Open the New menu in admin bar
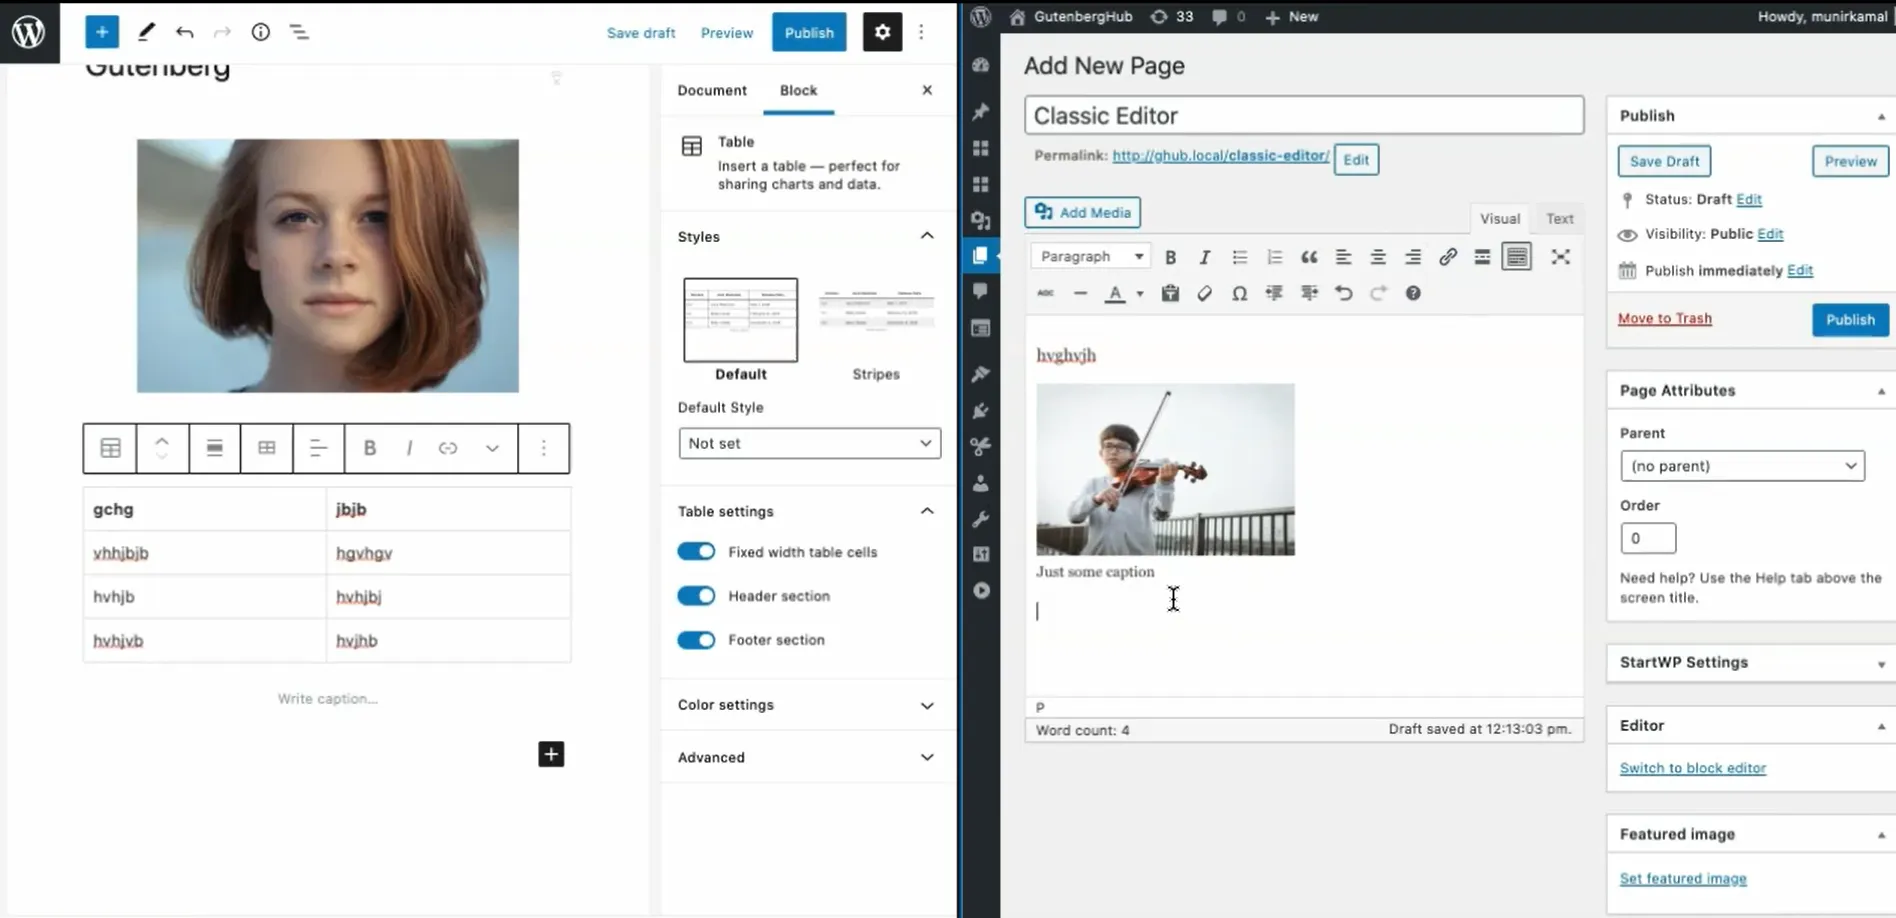The width and height of the screenshot is (1896, 918). tap(1292, 17)
